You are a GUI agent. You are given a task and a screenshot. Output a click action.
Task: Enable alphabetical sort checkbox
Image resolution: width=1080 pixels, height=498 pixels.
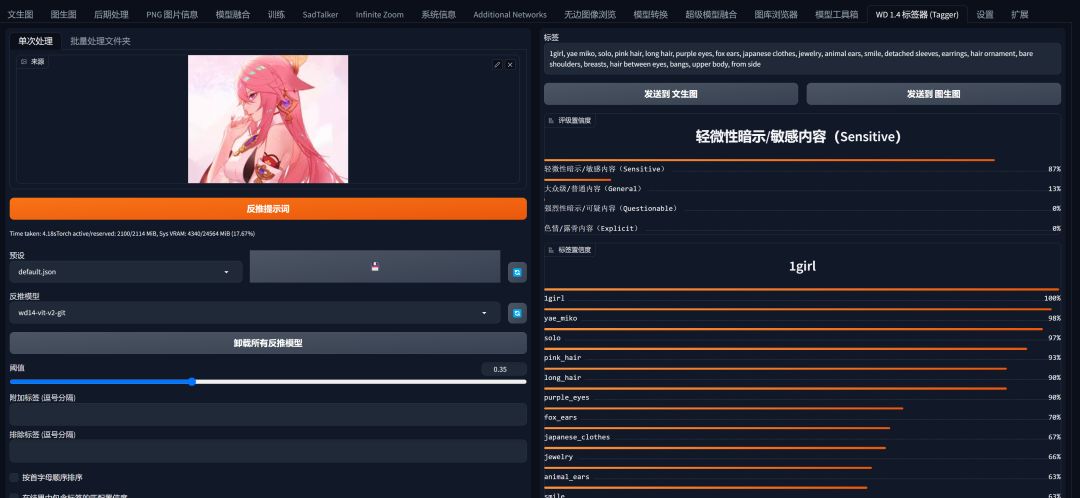coord(14,477)
